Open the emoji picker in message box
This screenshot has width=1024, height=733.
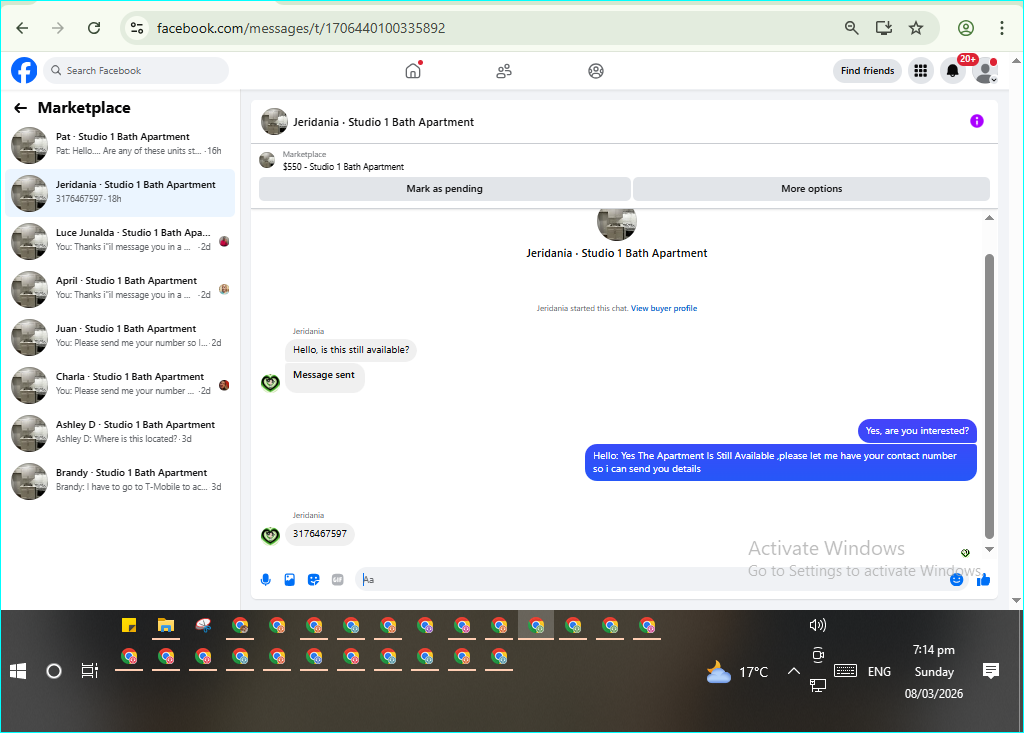pos(956,579)
